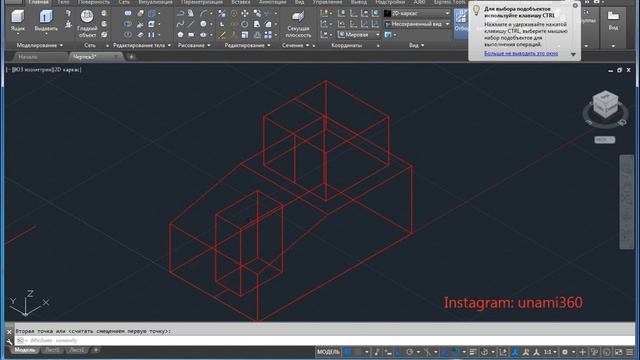Click the command line input field

[324, 340]
